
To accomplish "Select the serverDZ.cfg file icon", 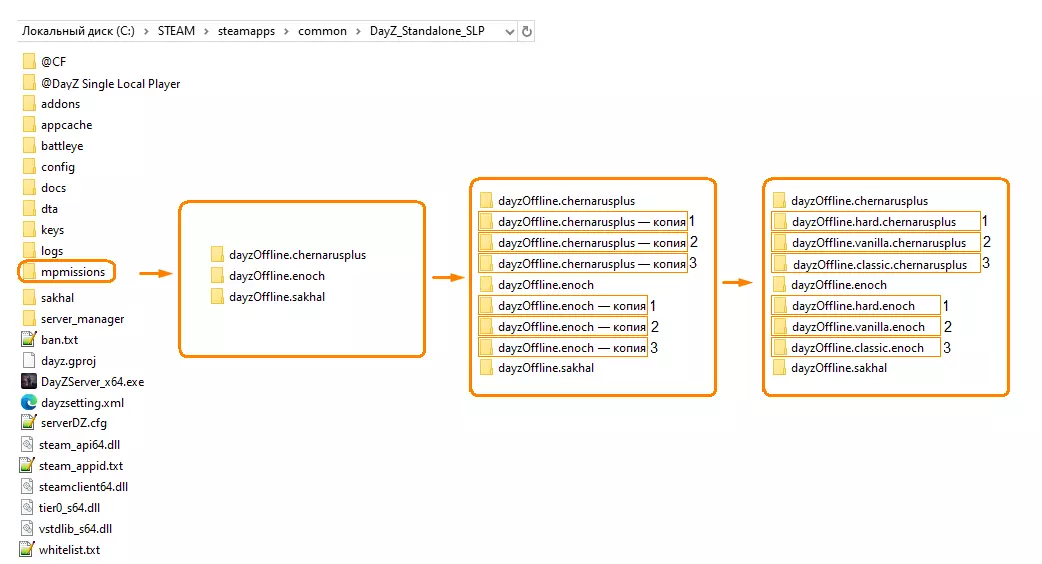I will point(29,423).
